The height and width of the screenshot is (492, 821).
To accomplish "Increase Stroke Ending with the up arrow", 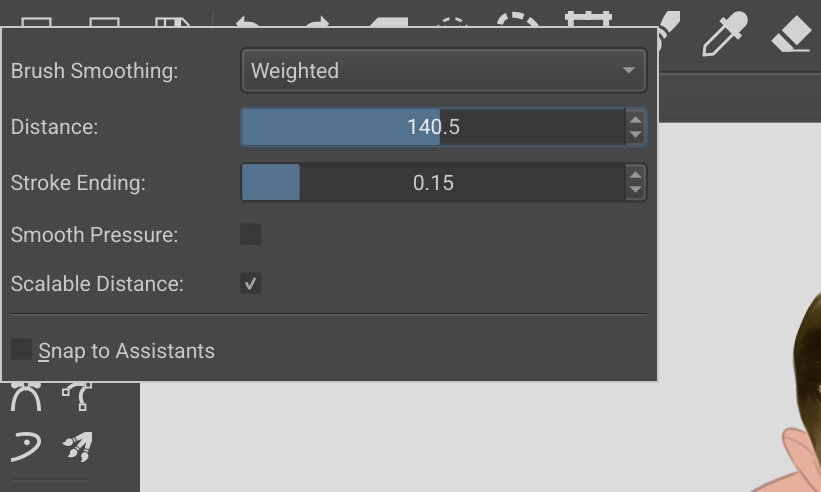I will [x=635, y=175].
